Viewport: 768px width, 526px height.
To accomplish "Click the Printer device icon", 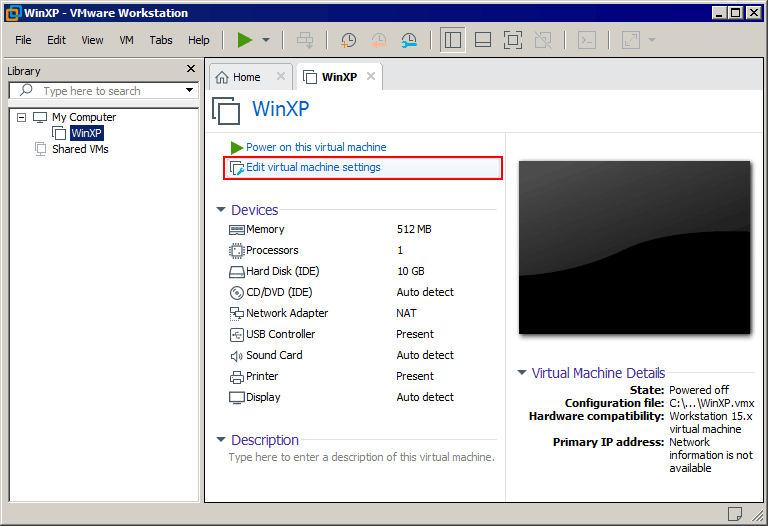I will (x=237, y=377).
